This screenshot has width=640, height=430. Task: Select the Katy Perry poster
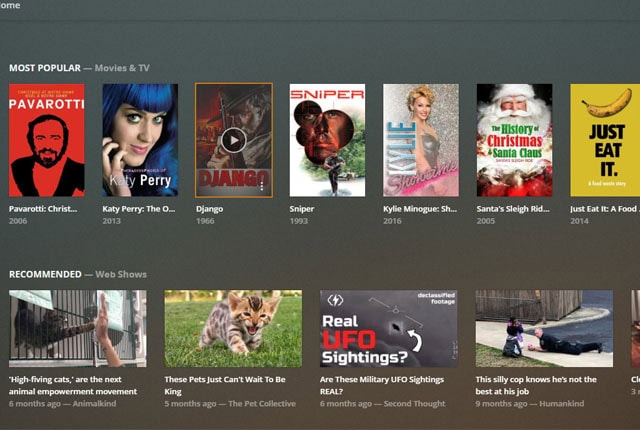click(140, 140)
